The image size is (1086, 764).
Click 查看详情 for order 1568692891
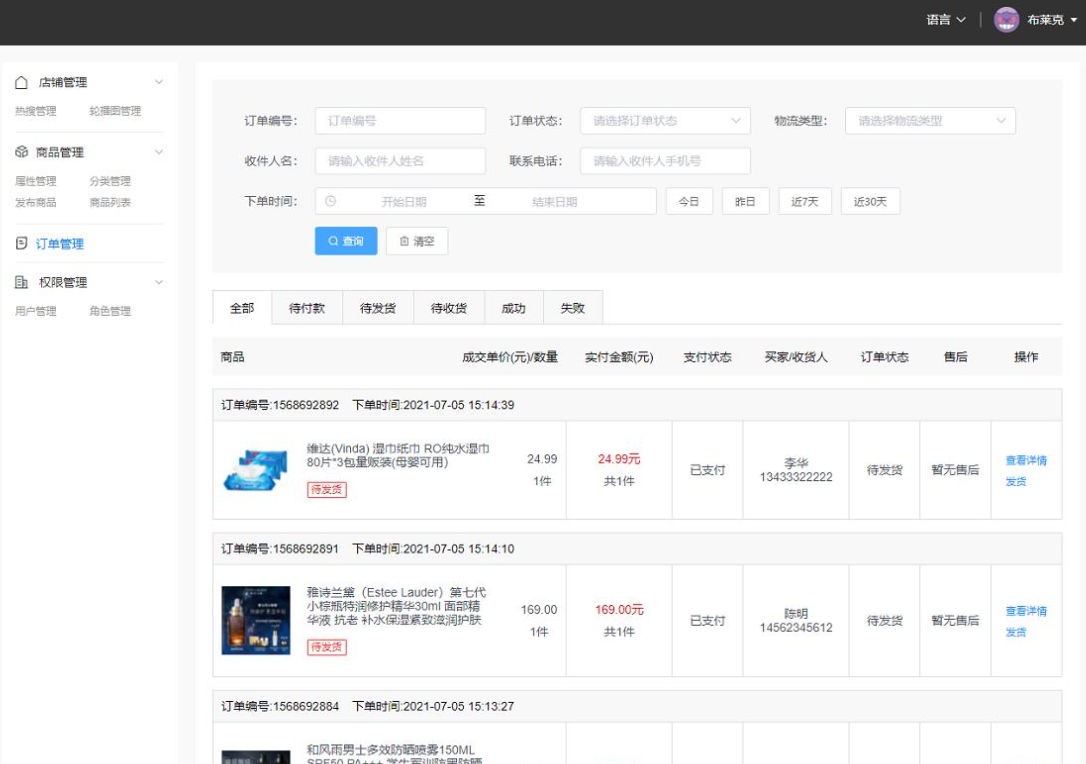[1026, 611]
